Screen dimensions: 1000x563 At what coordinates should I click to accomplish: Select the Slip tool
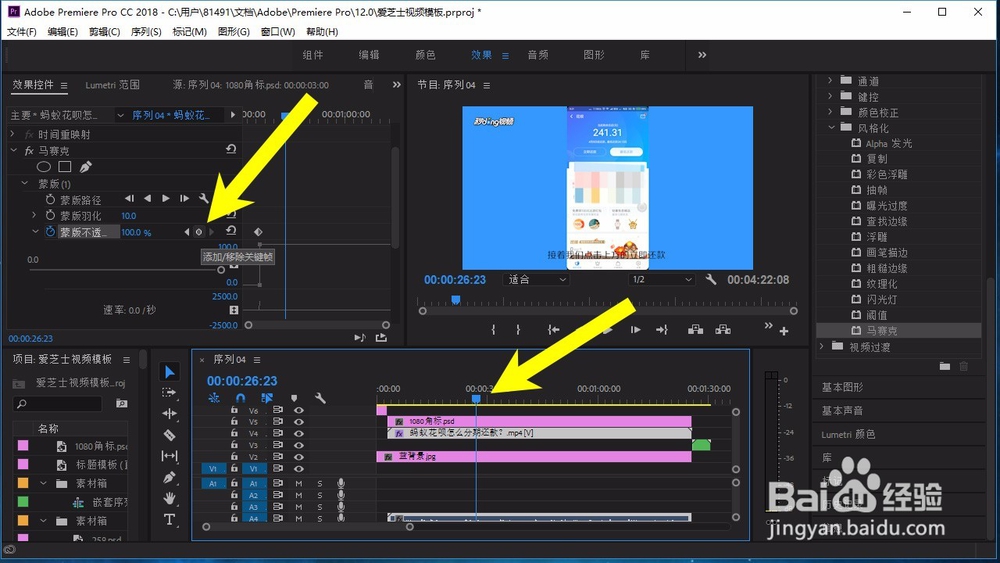click(169, 456)
